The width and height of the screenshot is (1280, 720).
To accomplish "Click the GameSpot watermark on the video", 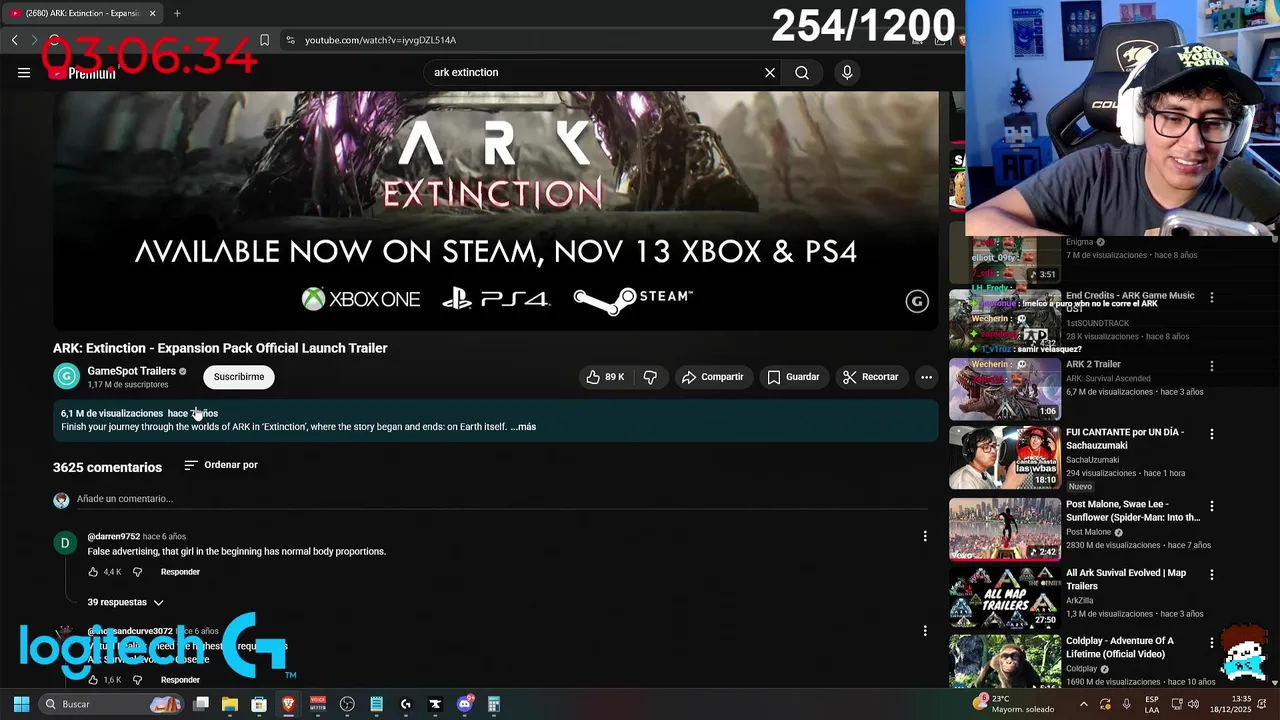I will [x=917, y=301].
